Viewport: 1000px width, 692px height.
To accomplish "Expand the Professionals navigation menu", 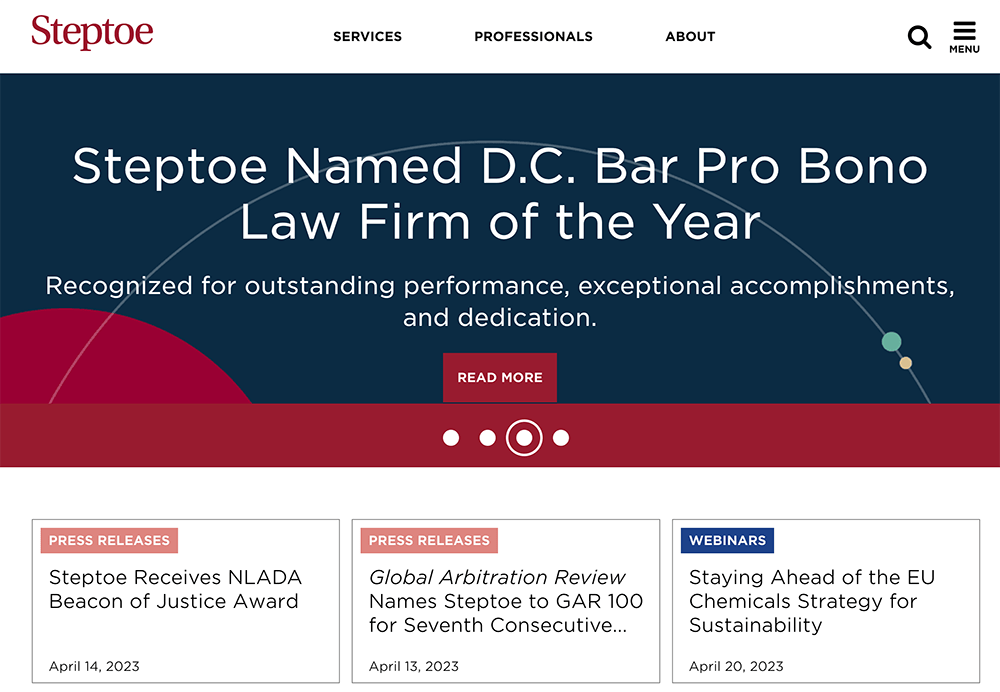I will 533,37.
